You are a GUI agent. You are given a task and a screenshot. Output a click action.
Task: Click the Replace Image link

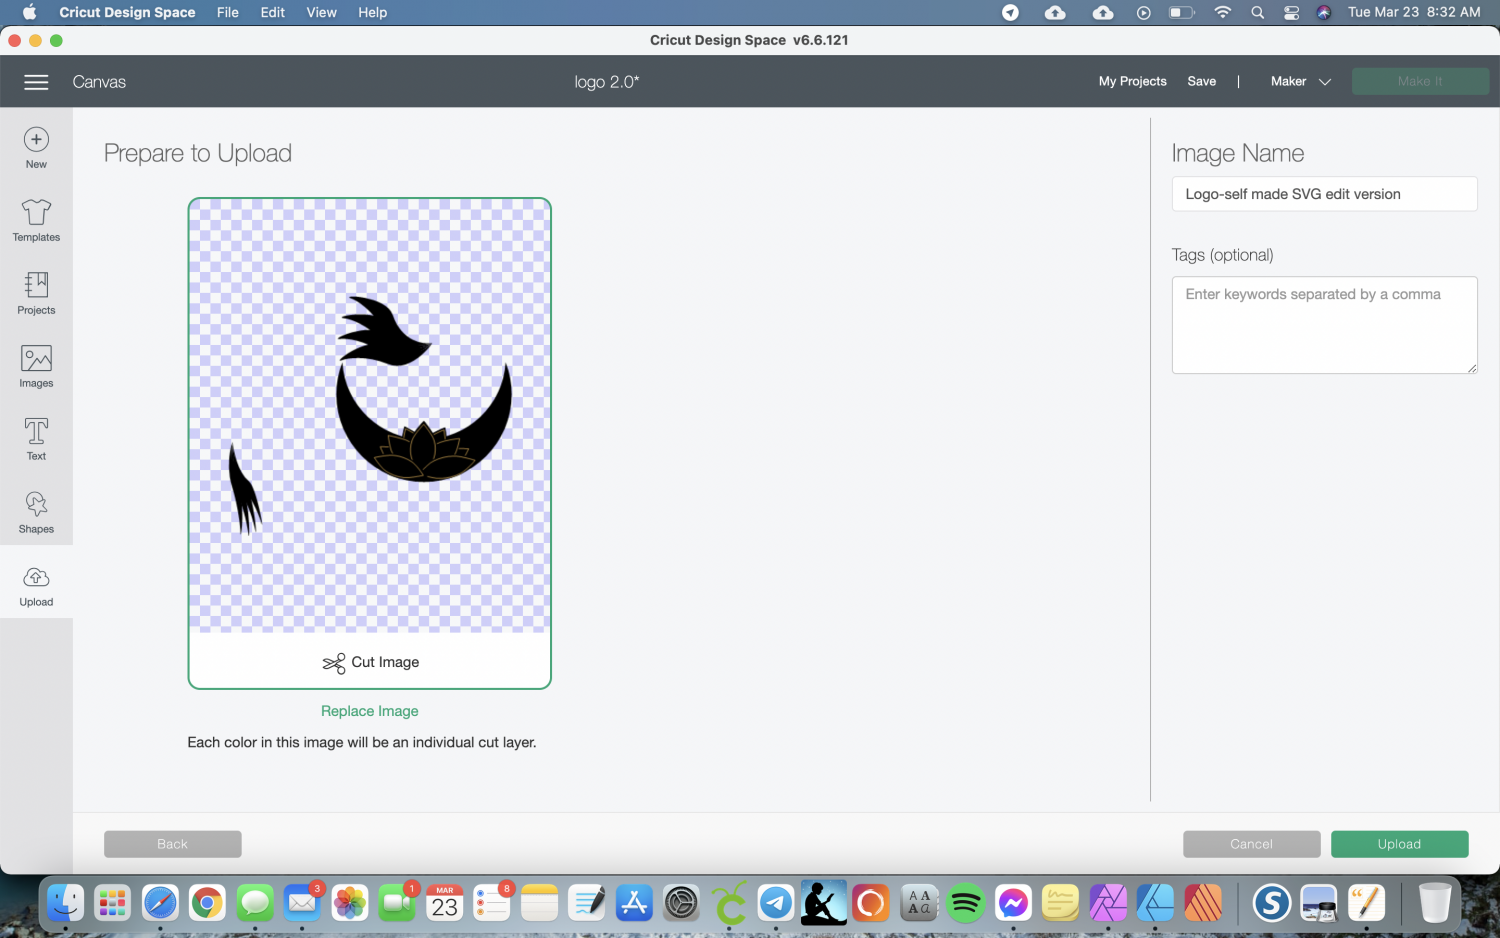[x=369, y=711]
